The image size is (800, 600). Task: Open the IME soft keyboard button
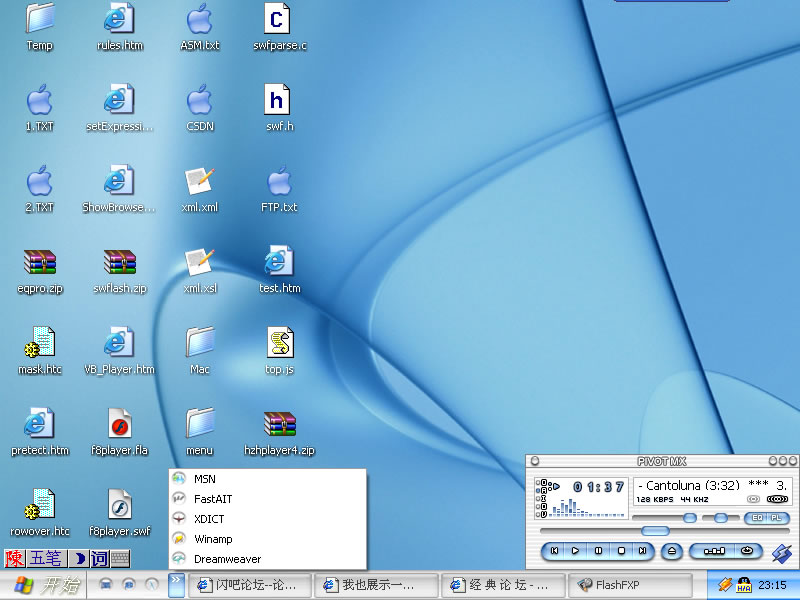tap(120, 559)
